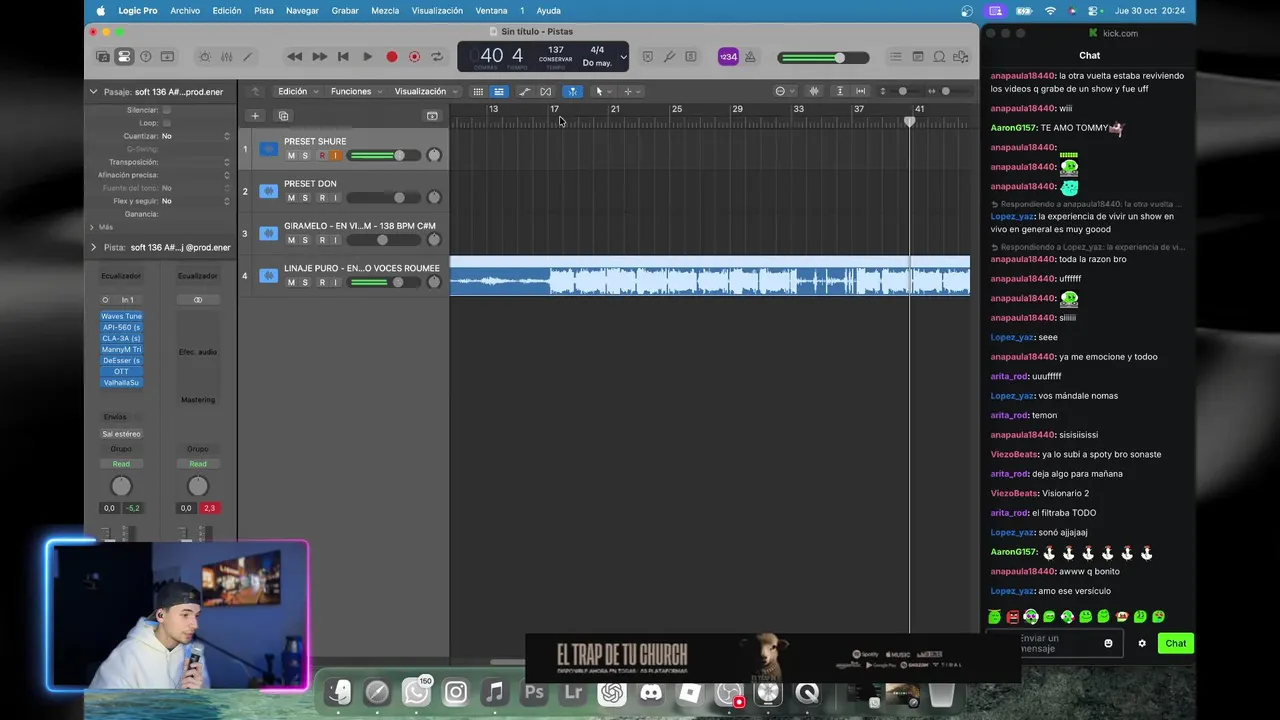Open the Grabar menu

tap(345, 10)
